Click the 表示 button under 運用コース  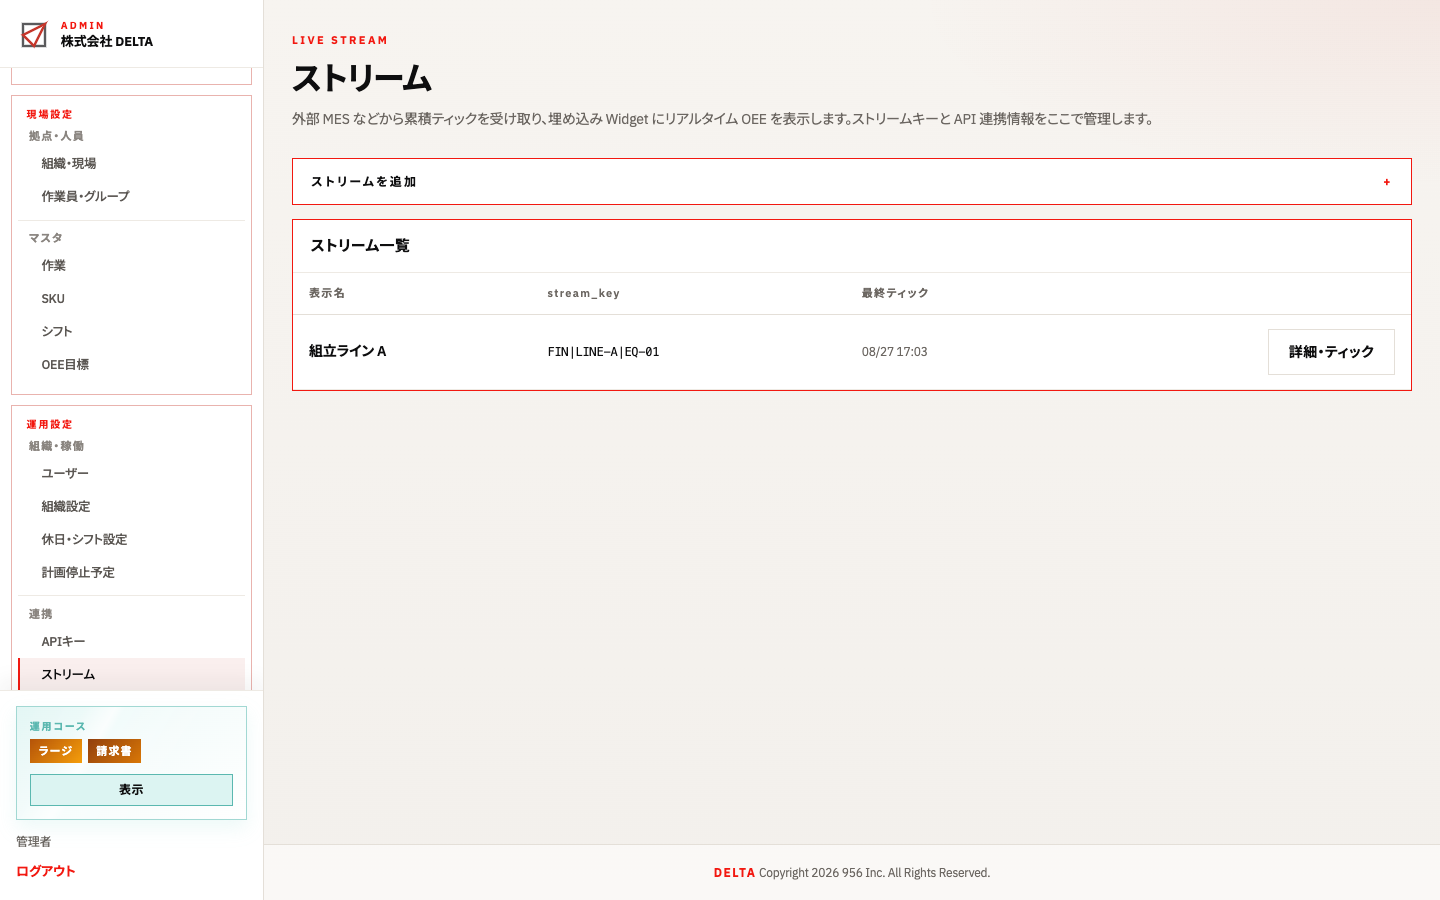point(131,790)
